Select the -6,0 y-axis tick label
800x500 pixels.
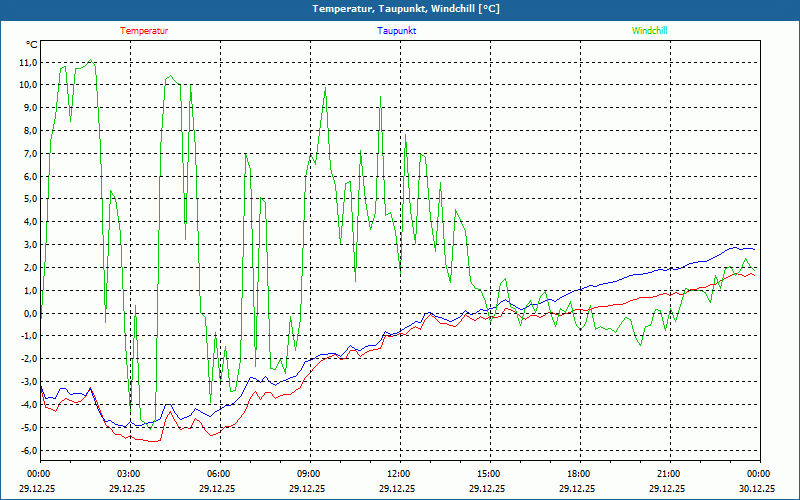point(27,451)
